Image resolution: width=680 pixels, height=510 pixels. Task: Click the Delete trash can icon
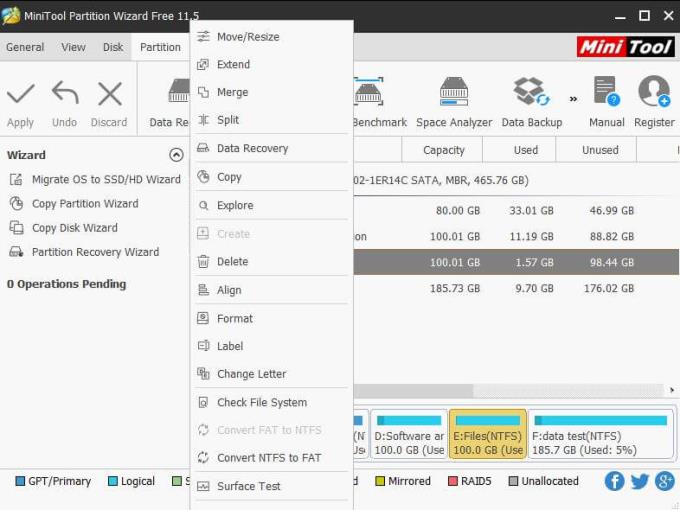point(203,262)
